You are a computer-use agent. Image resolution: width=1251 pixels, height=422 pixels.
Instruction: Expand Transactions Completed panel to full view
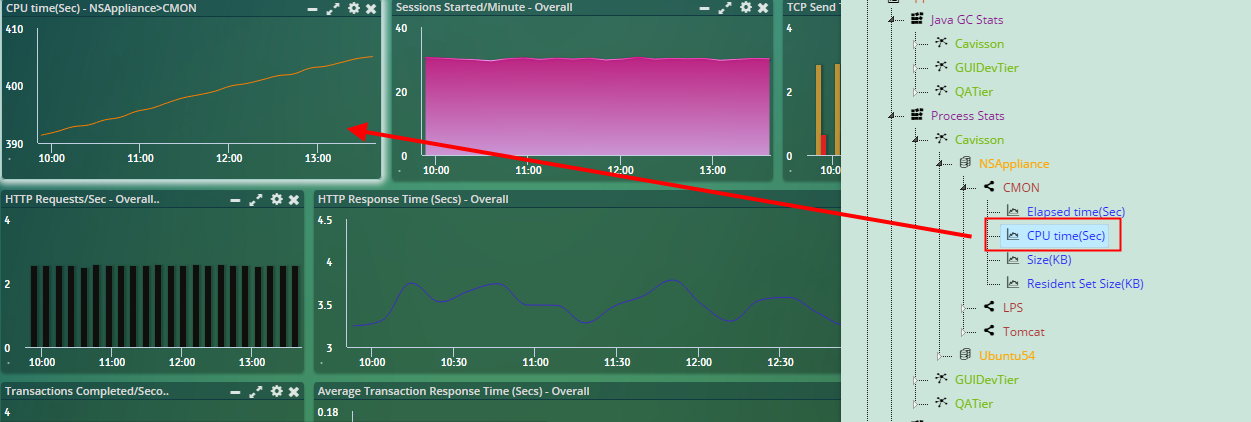point(256,392)
